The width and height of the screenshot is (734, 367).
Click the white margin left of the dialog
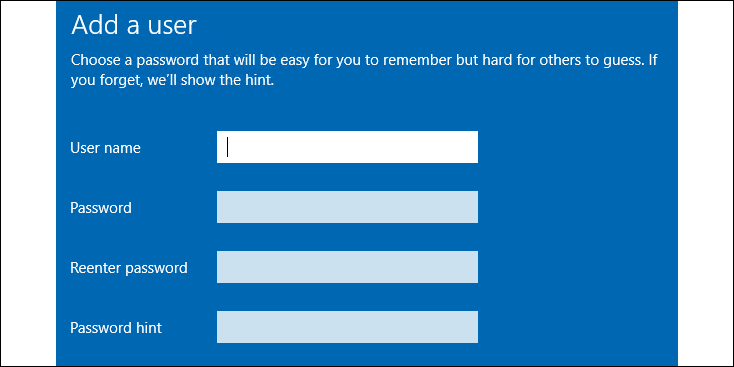pyautogui.click(x=28, y=184)
